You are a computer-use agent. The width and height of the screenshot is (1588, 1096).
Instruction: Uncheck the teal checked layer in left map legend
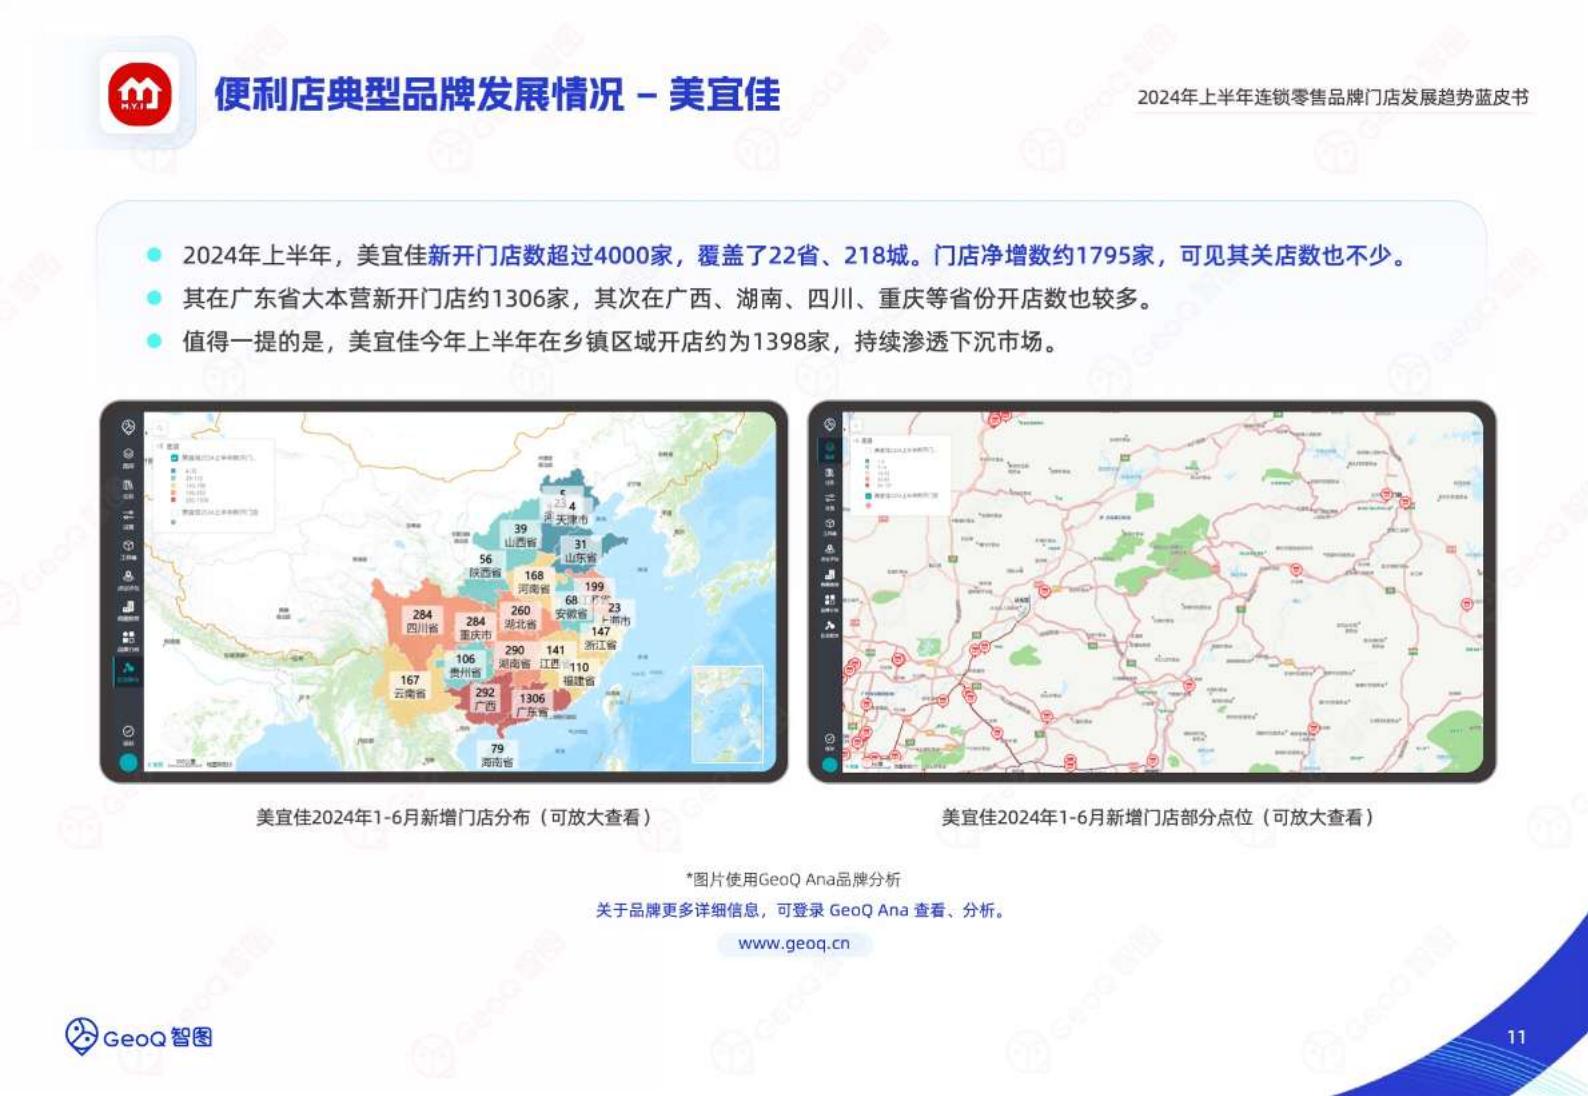pos(175,457)
